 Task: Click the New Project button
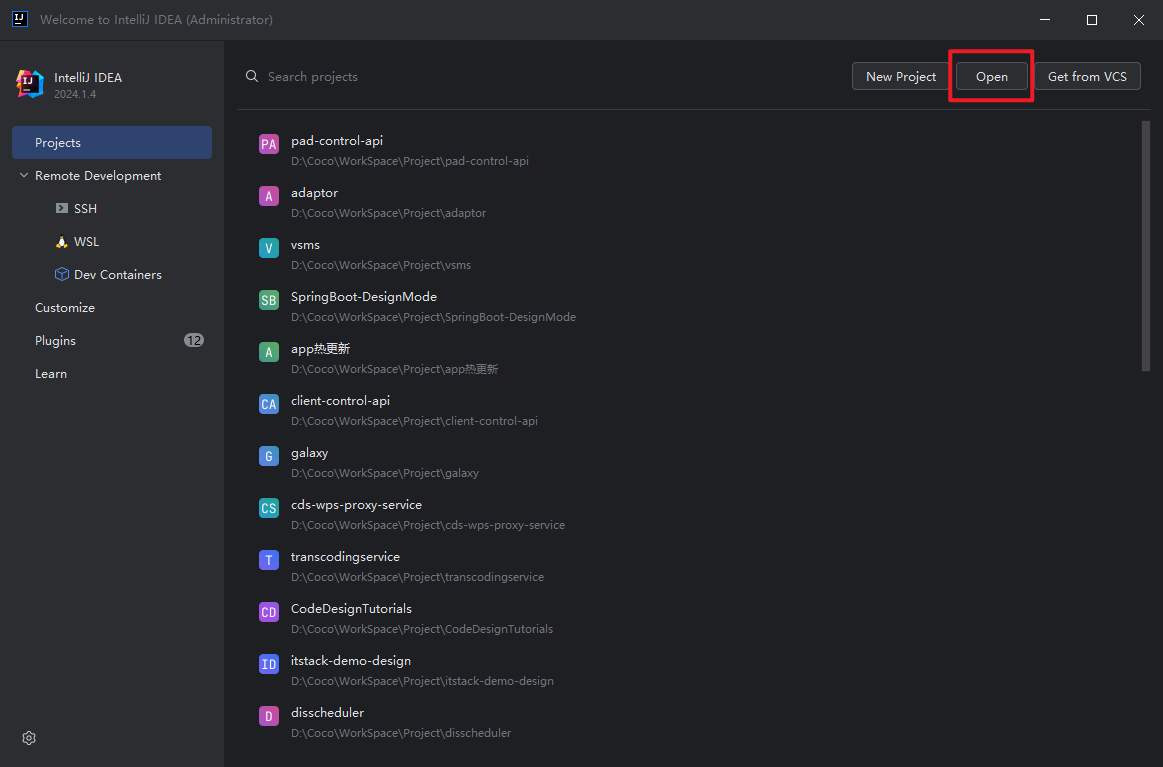click(900, 76)
